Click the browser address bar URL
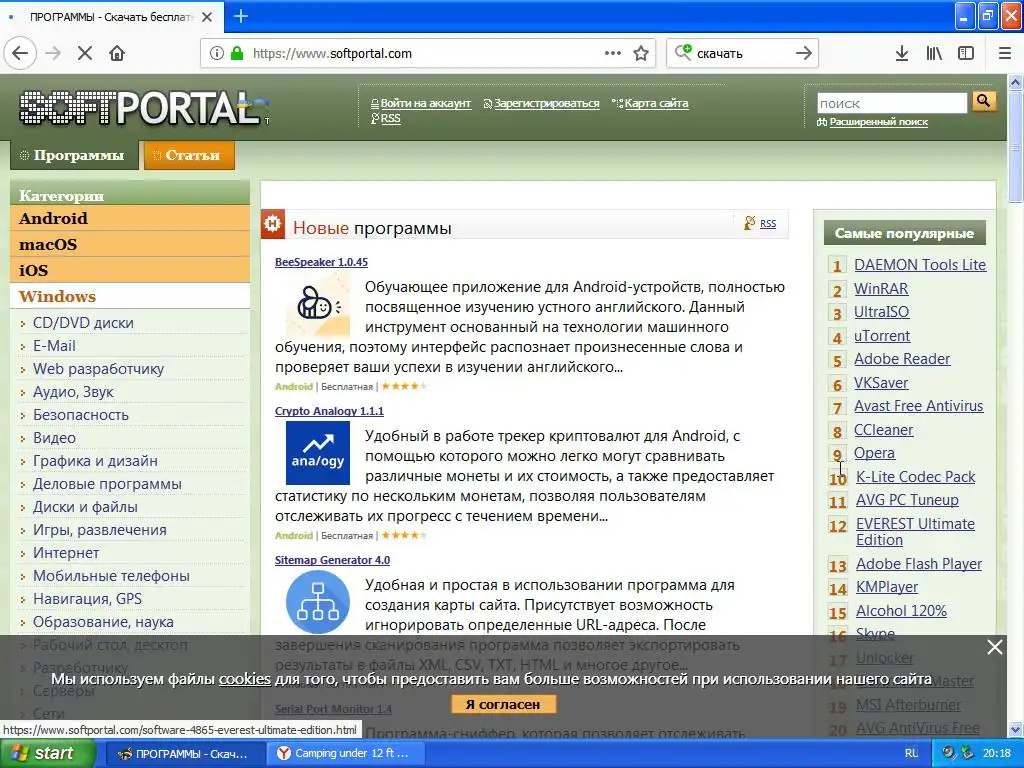This screenshot has height=768, width=1024. tap(332, 54)
